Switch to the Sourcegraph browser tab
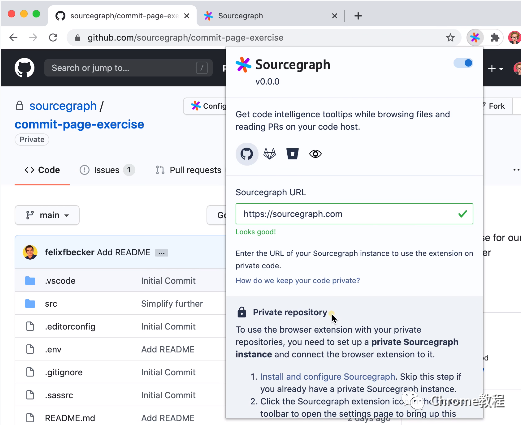The width and height of the screenshot is (521, 425). 272,16
